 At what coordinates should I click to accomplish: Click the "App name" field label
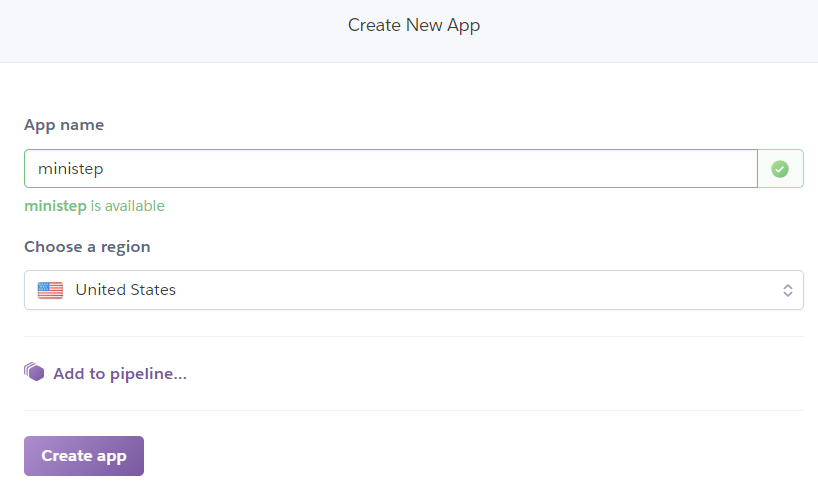64,125
